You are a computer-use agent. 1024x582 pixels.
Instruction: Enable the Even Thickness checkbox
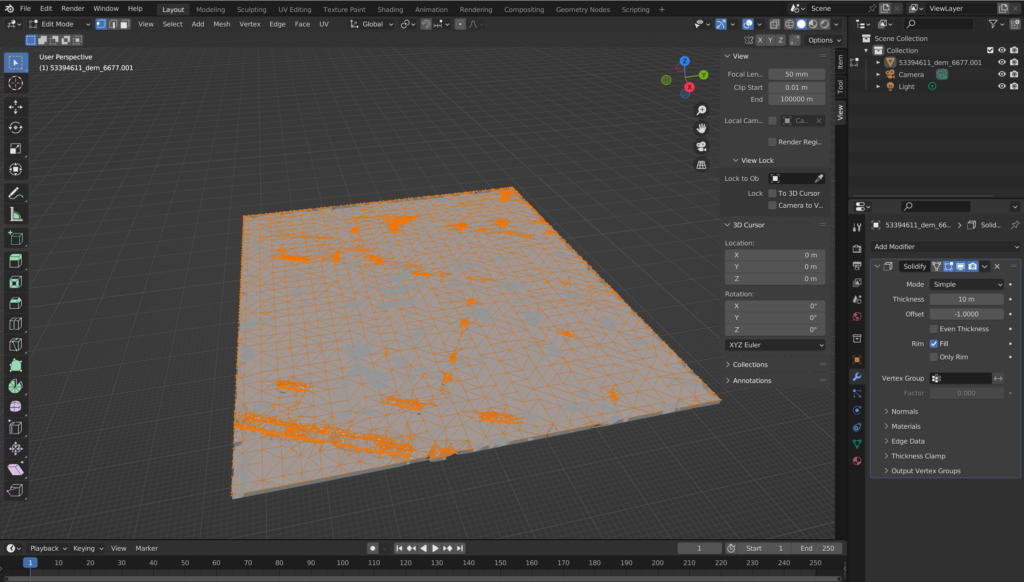934,328
